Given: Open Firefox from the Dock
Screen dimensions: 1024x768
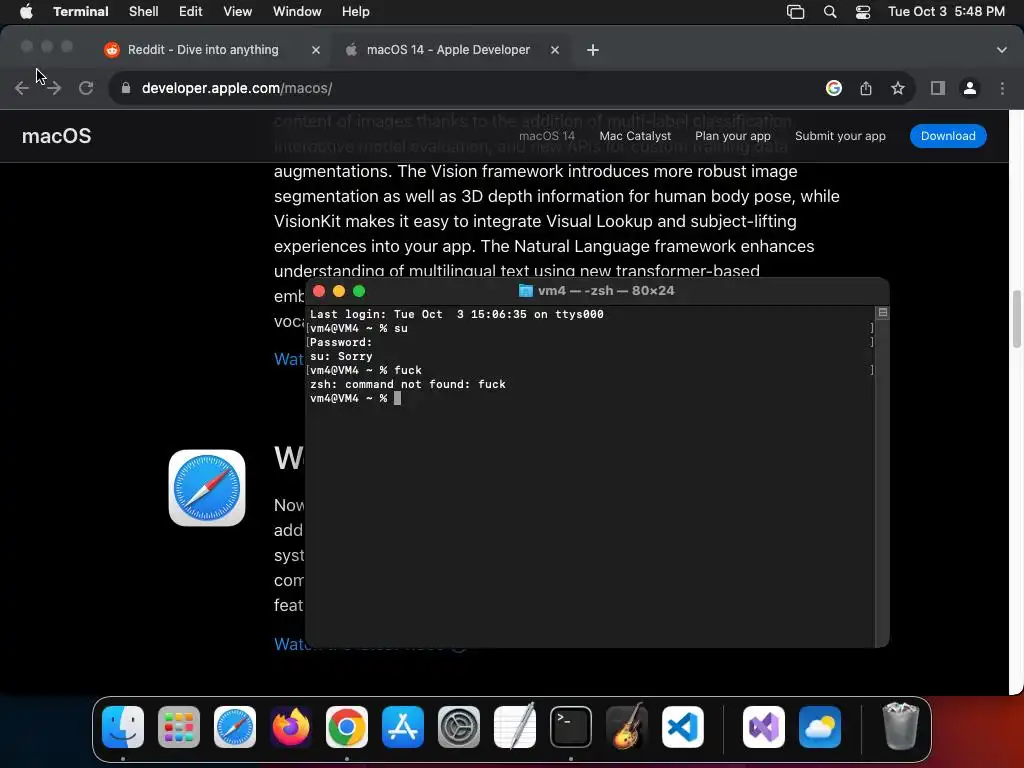Looking at the screenshot, I should click(x=291, y=727).
